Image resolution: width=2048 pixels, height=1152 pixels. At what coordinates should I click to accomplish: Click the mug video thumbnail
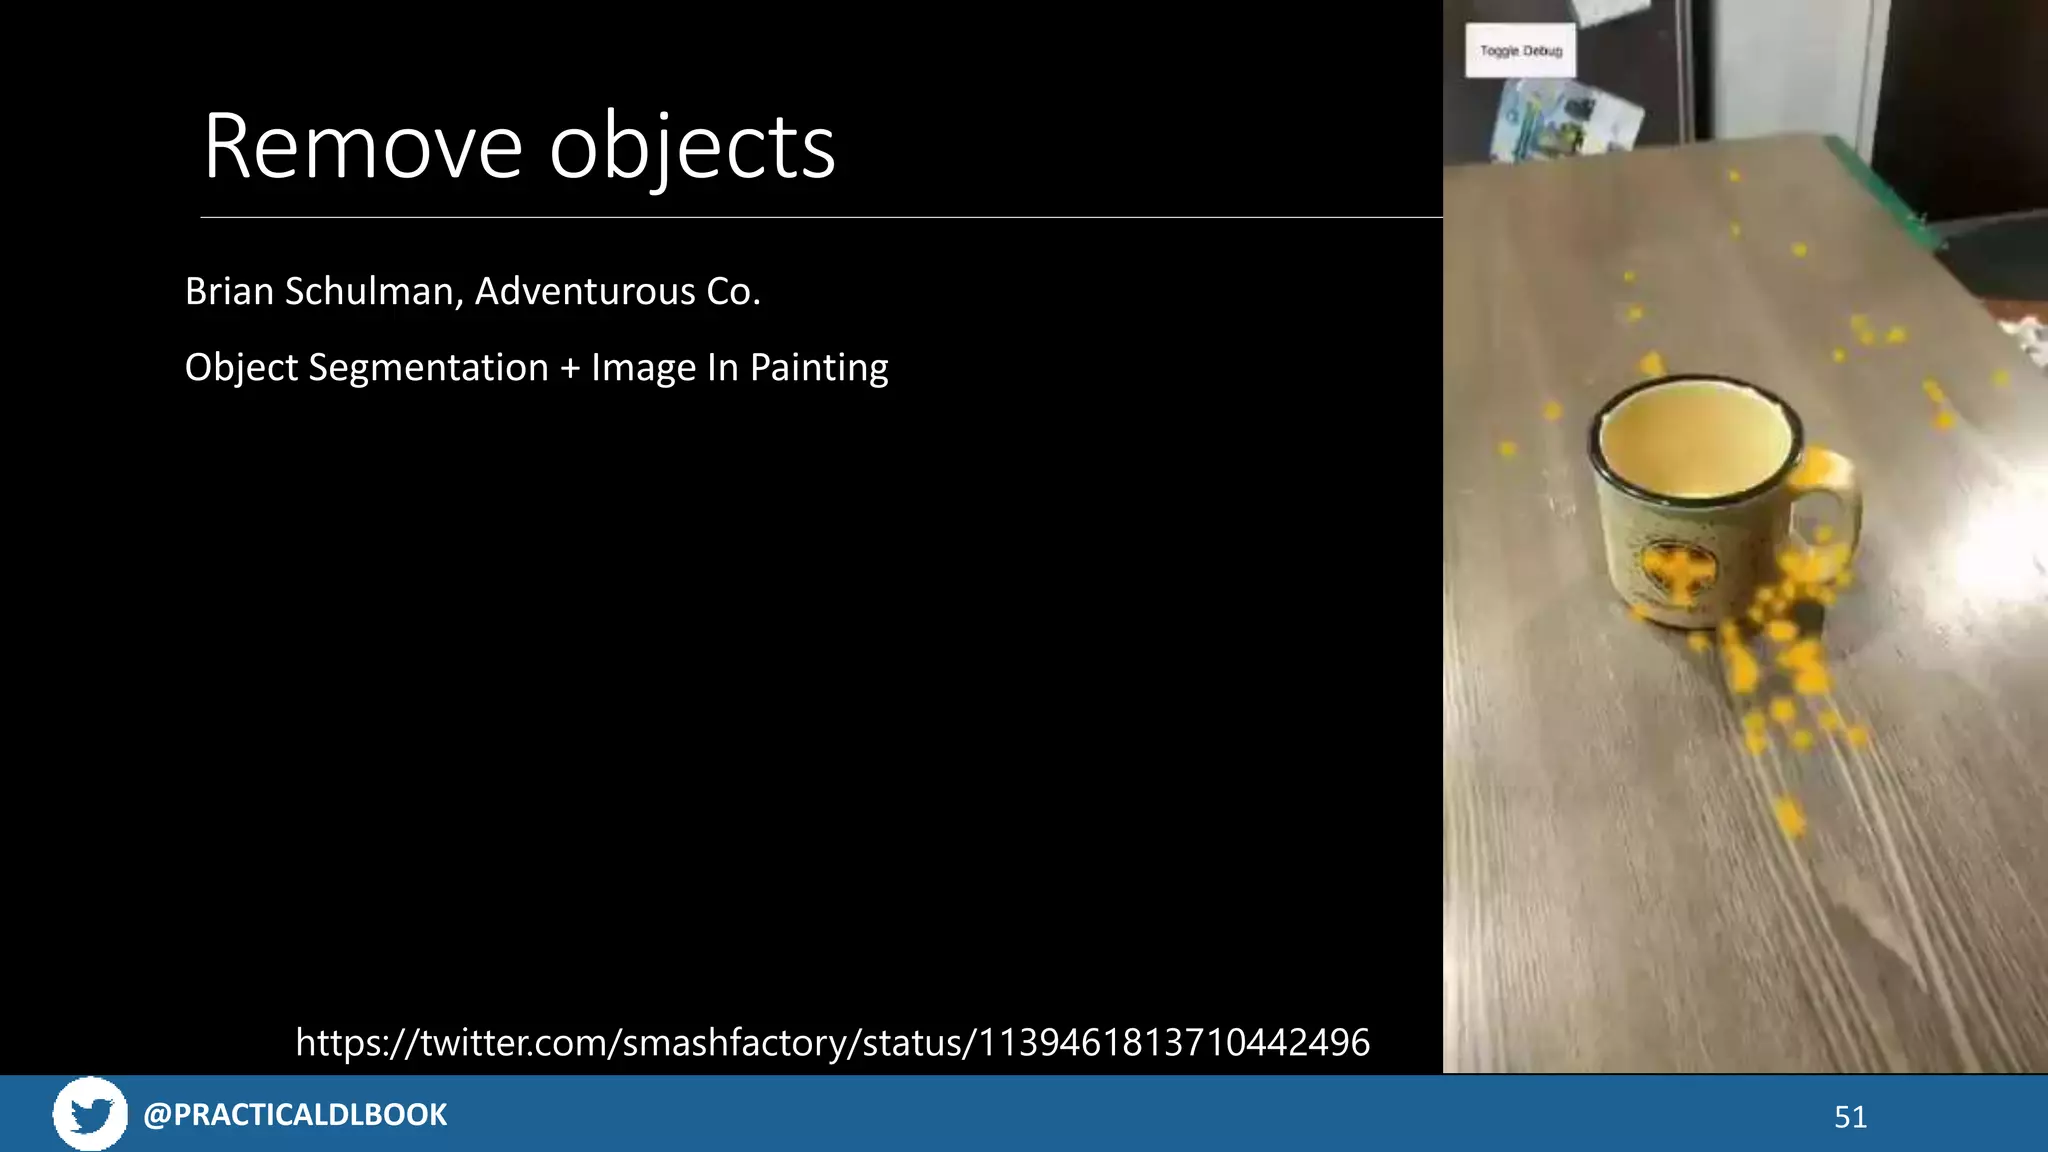[1745, 537]
